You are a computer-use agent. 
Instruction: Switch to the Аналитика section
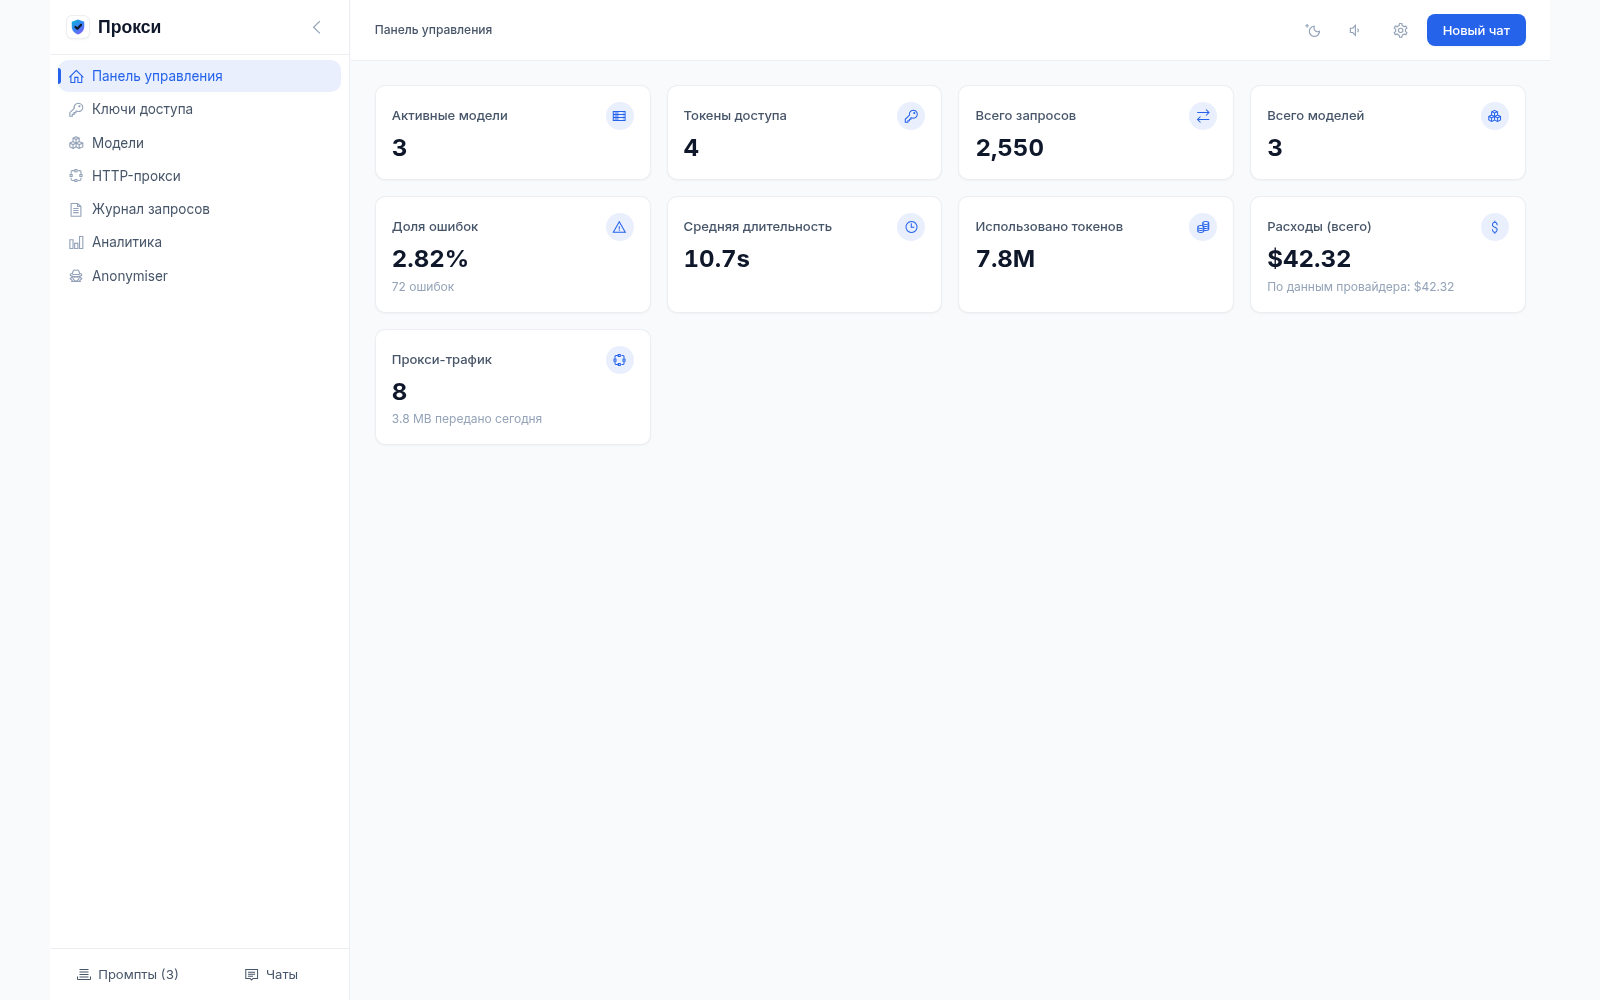(199, 242)
